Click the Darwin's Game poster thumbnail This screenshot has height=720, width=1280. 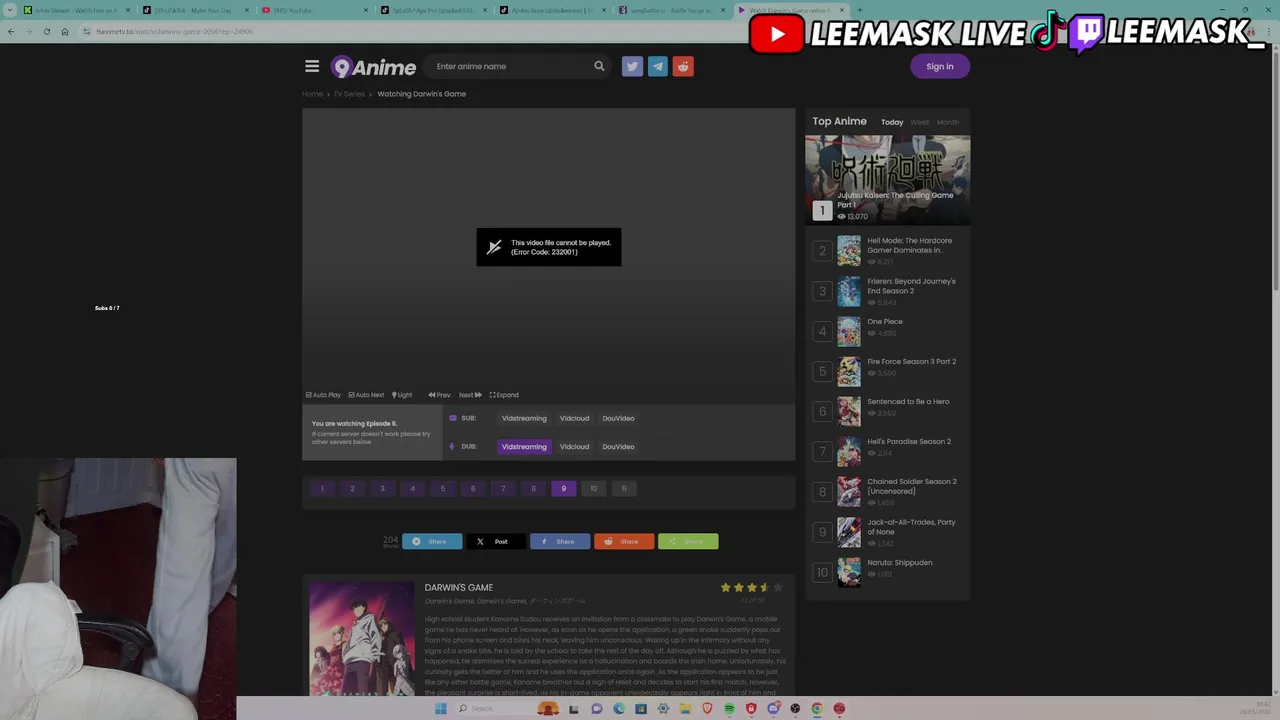pyautogui.click(x=362, y=638)
